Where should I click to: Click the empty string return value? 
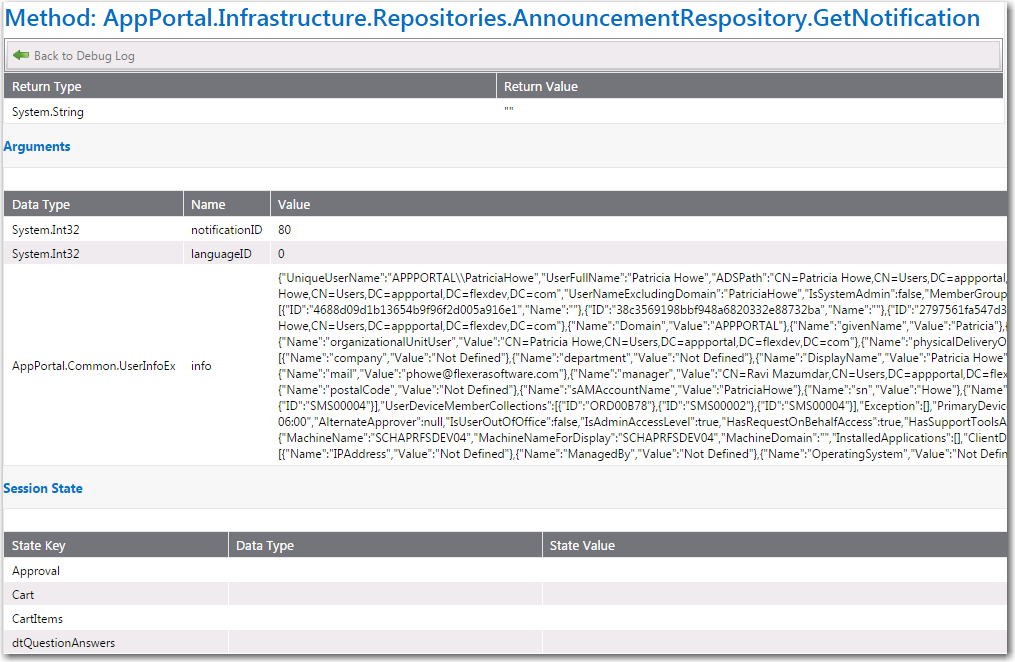508,111
